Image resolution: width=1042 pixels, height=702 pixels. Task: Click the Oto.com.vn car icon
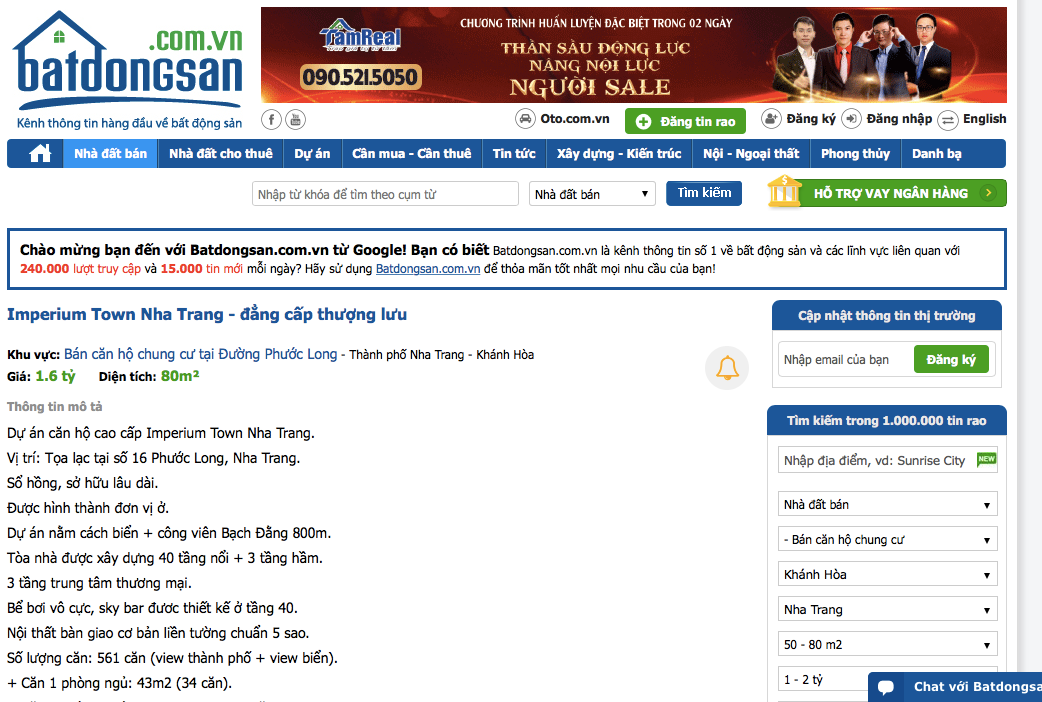pyautogui.click(x=525, y=119)
